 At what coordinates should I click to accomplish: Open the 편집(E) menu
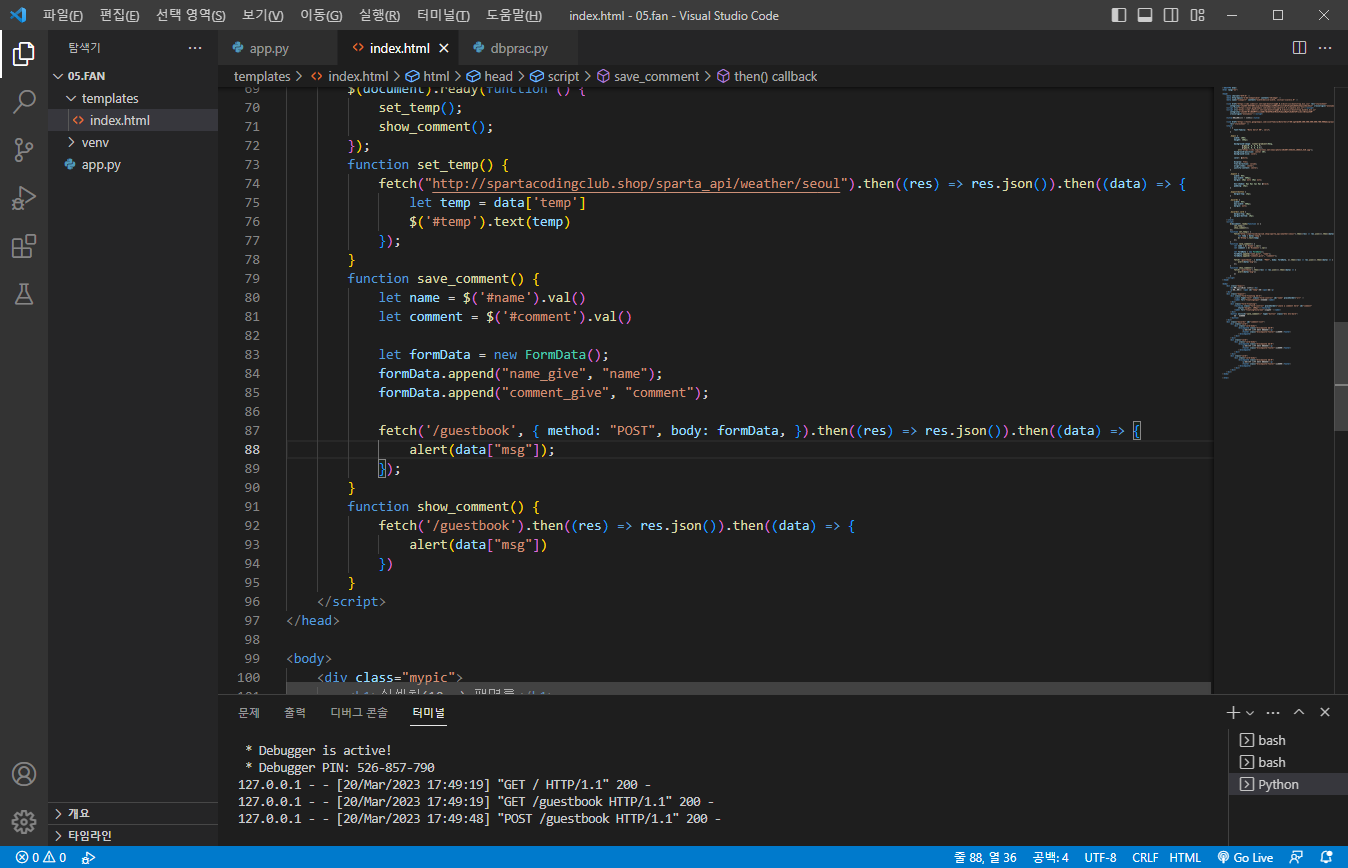(x=120, y=15)
